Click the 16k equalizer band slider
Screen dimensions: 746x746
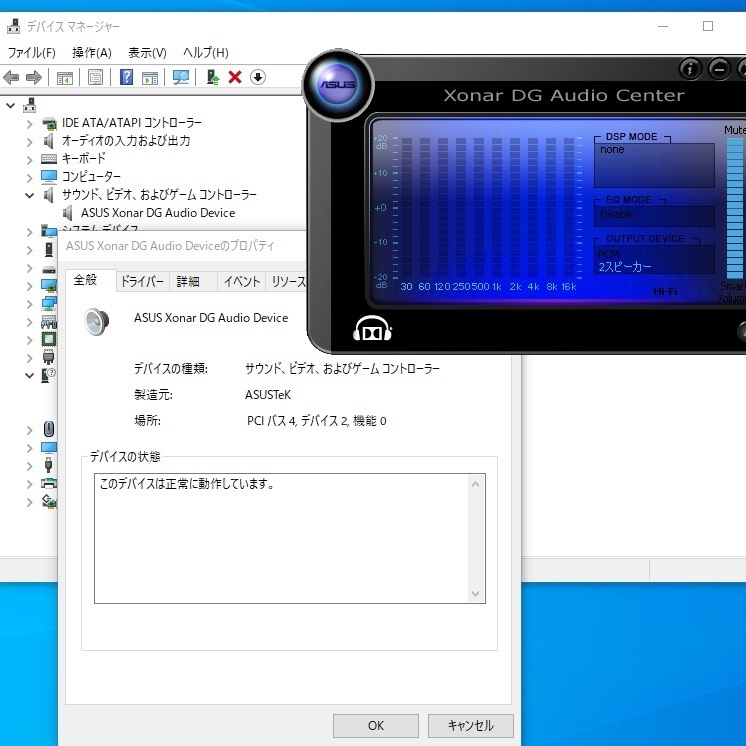pos(569,207)
